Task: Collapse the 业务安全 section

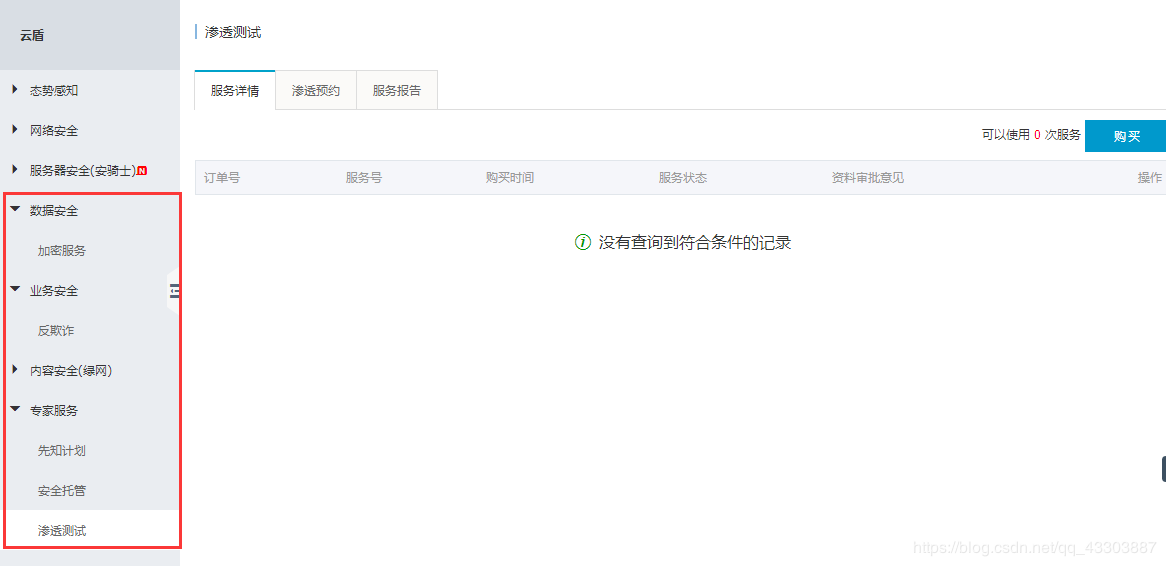Action: (x=15, y=290)
